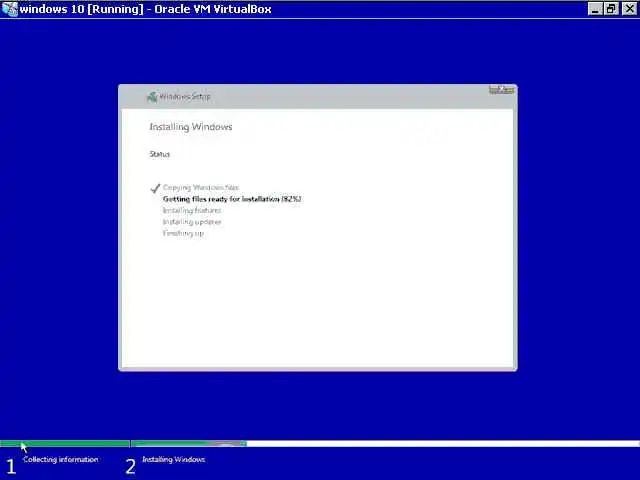Screen dimensions: 640x480
Task: Select the 'Copying Windows files' step text
Action: 201,187
